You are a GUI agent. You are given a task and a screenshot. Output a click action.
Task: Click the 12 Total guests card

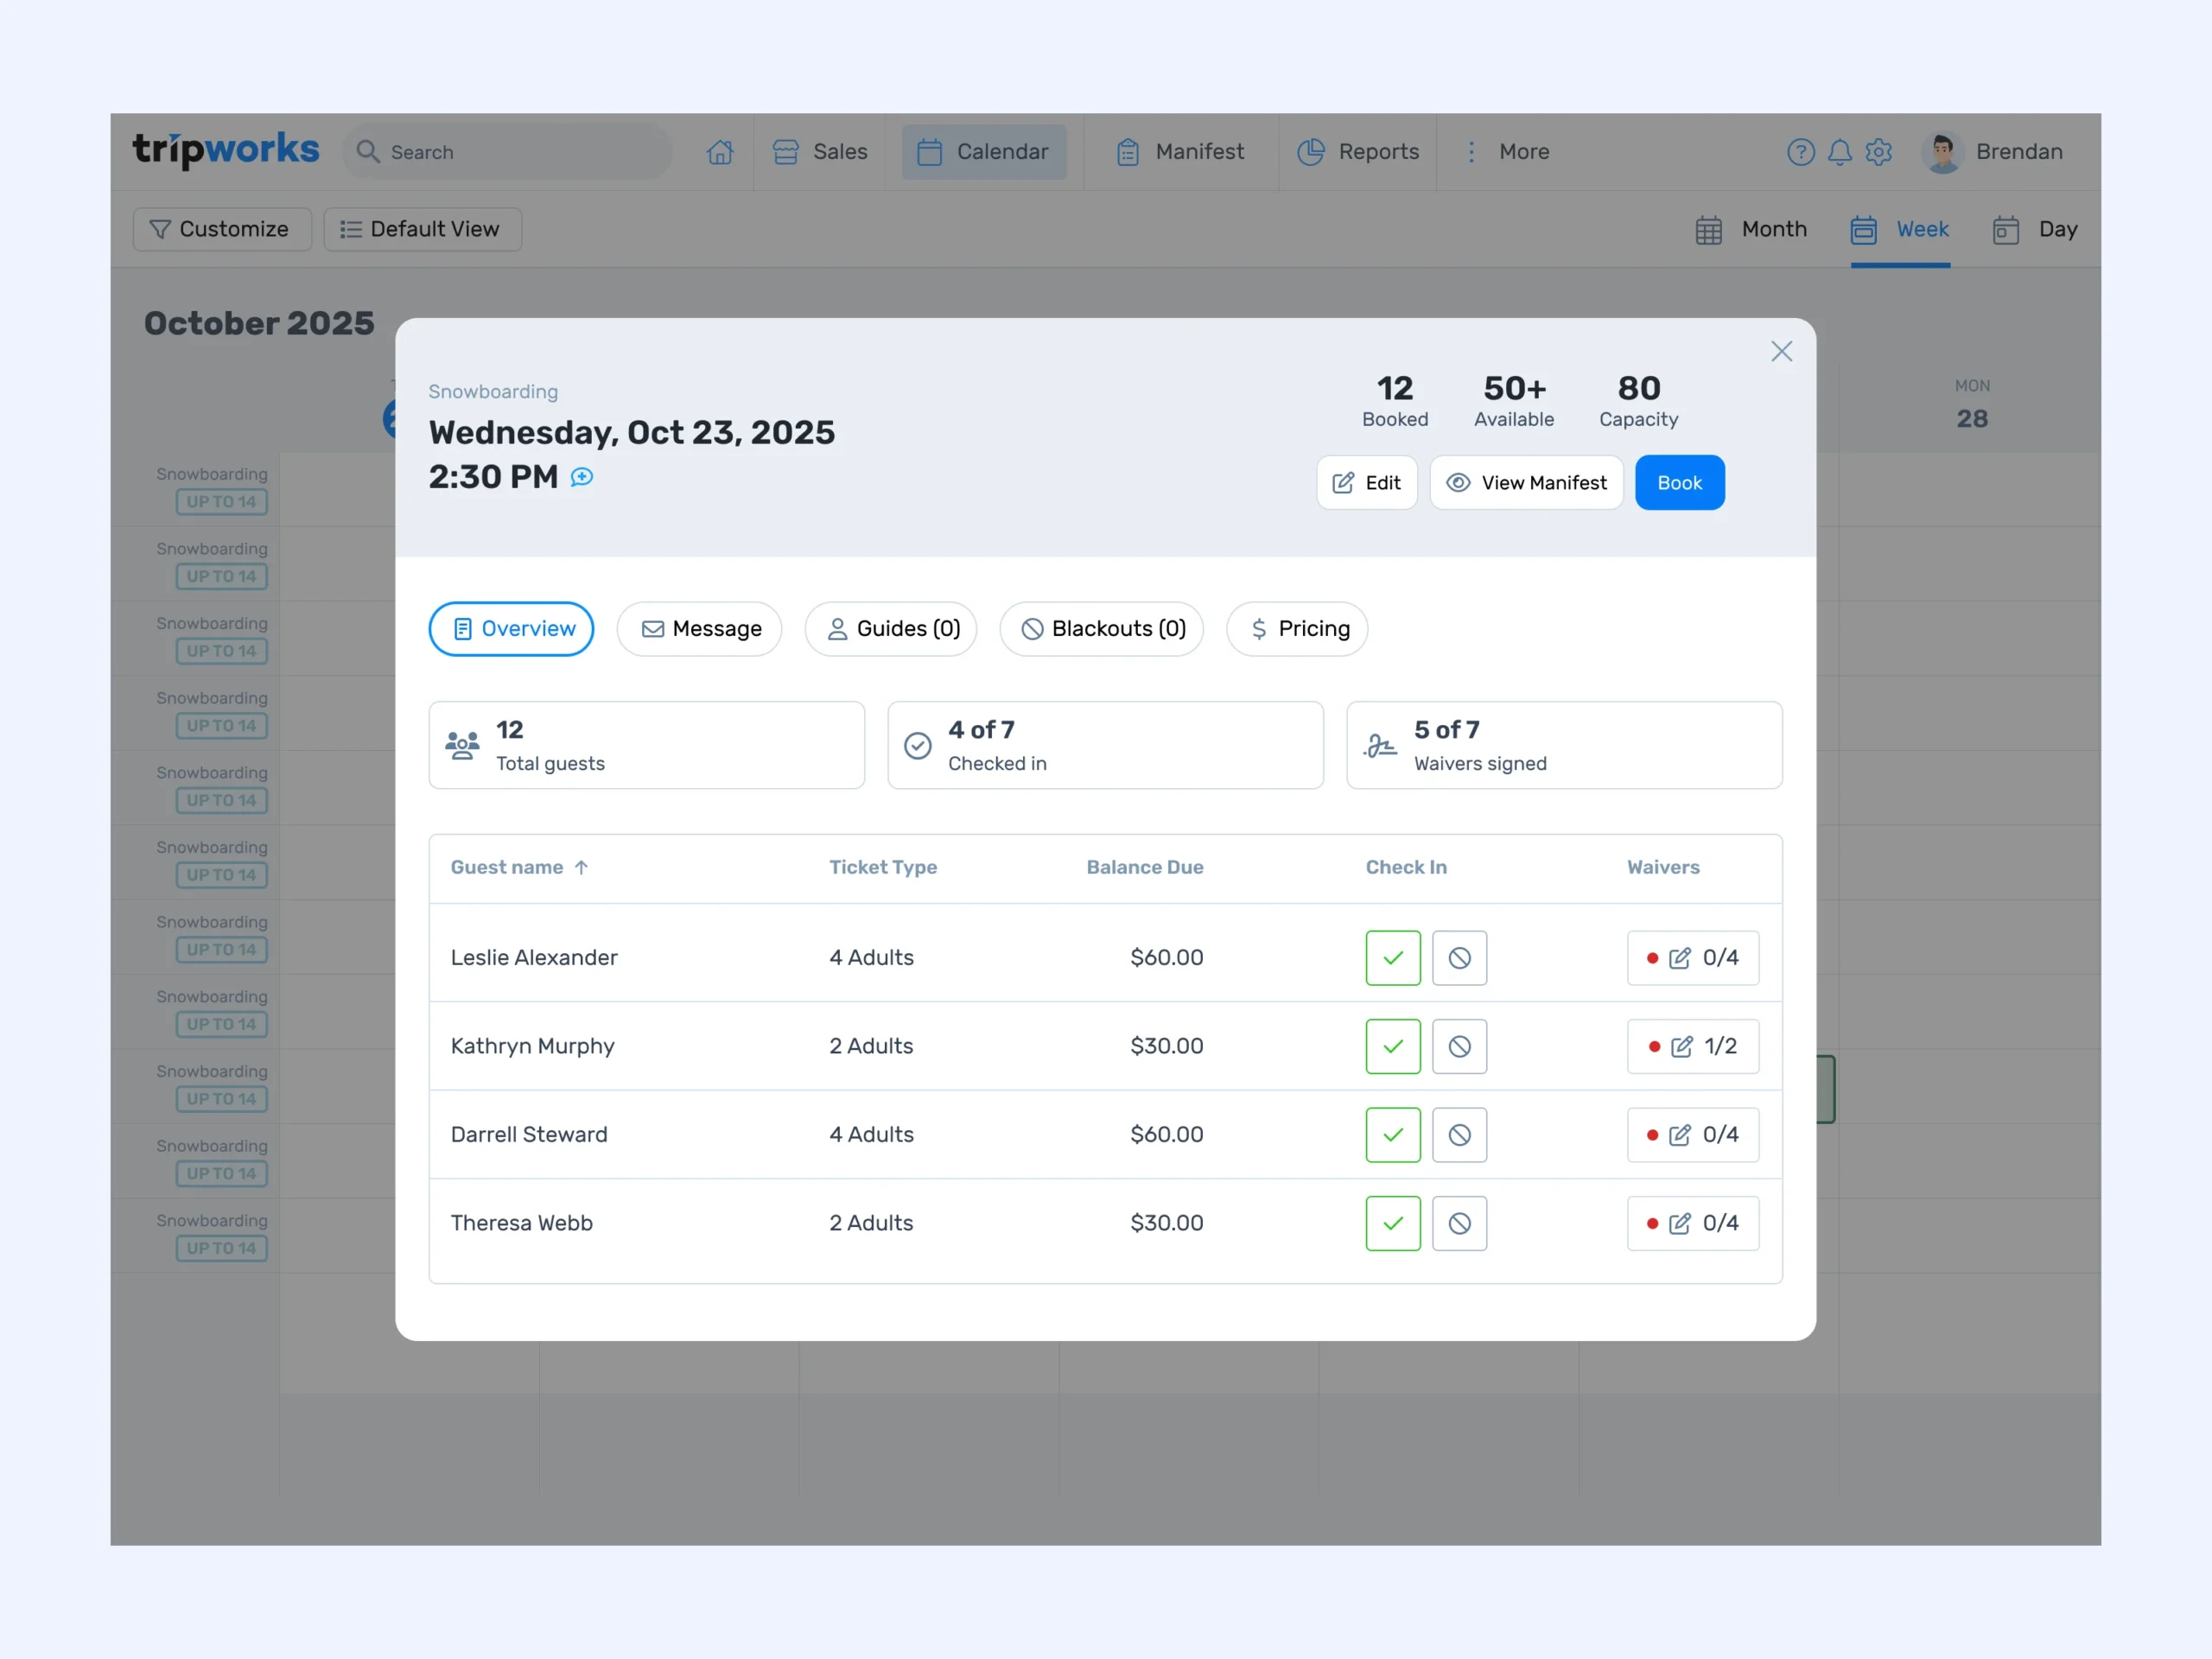[646, 745]
